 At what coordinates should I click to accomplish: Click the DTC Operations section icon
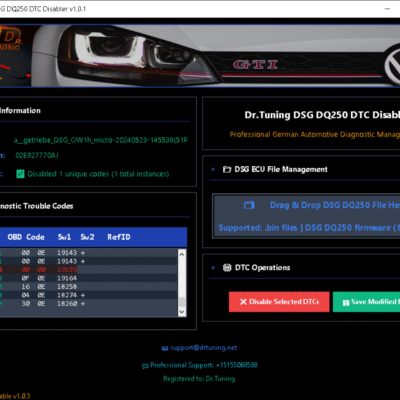pos(227,268)
